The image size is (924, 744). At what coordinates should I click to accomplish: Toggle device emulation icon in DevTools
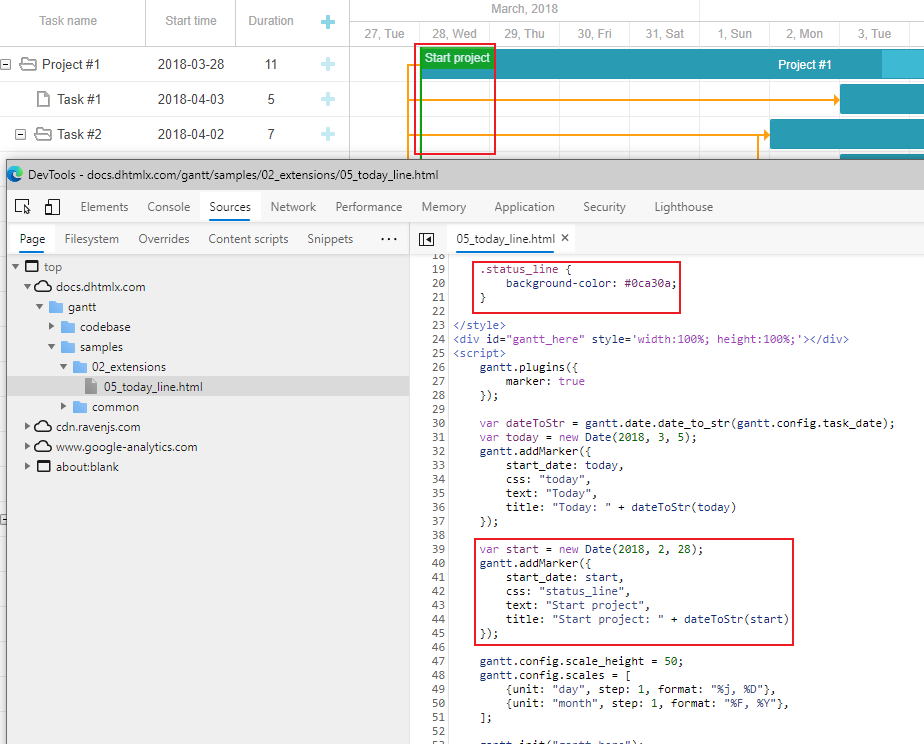click(x=52, y=207)
